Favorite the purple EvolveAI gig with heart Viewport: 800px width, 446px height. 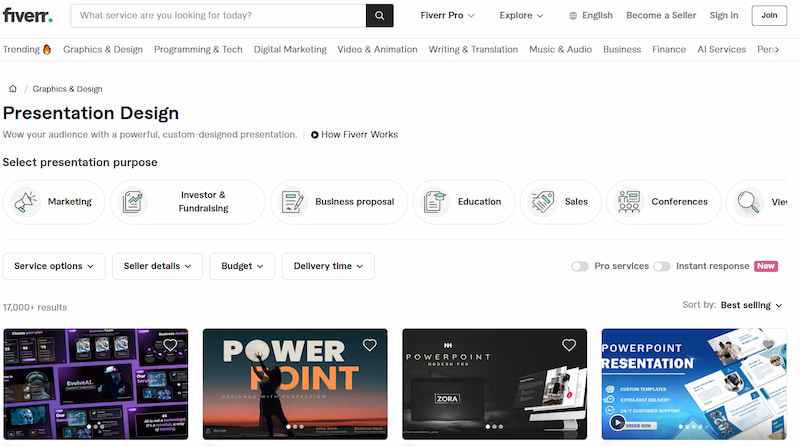coord(170,345)
